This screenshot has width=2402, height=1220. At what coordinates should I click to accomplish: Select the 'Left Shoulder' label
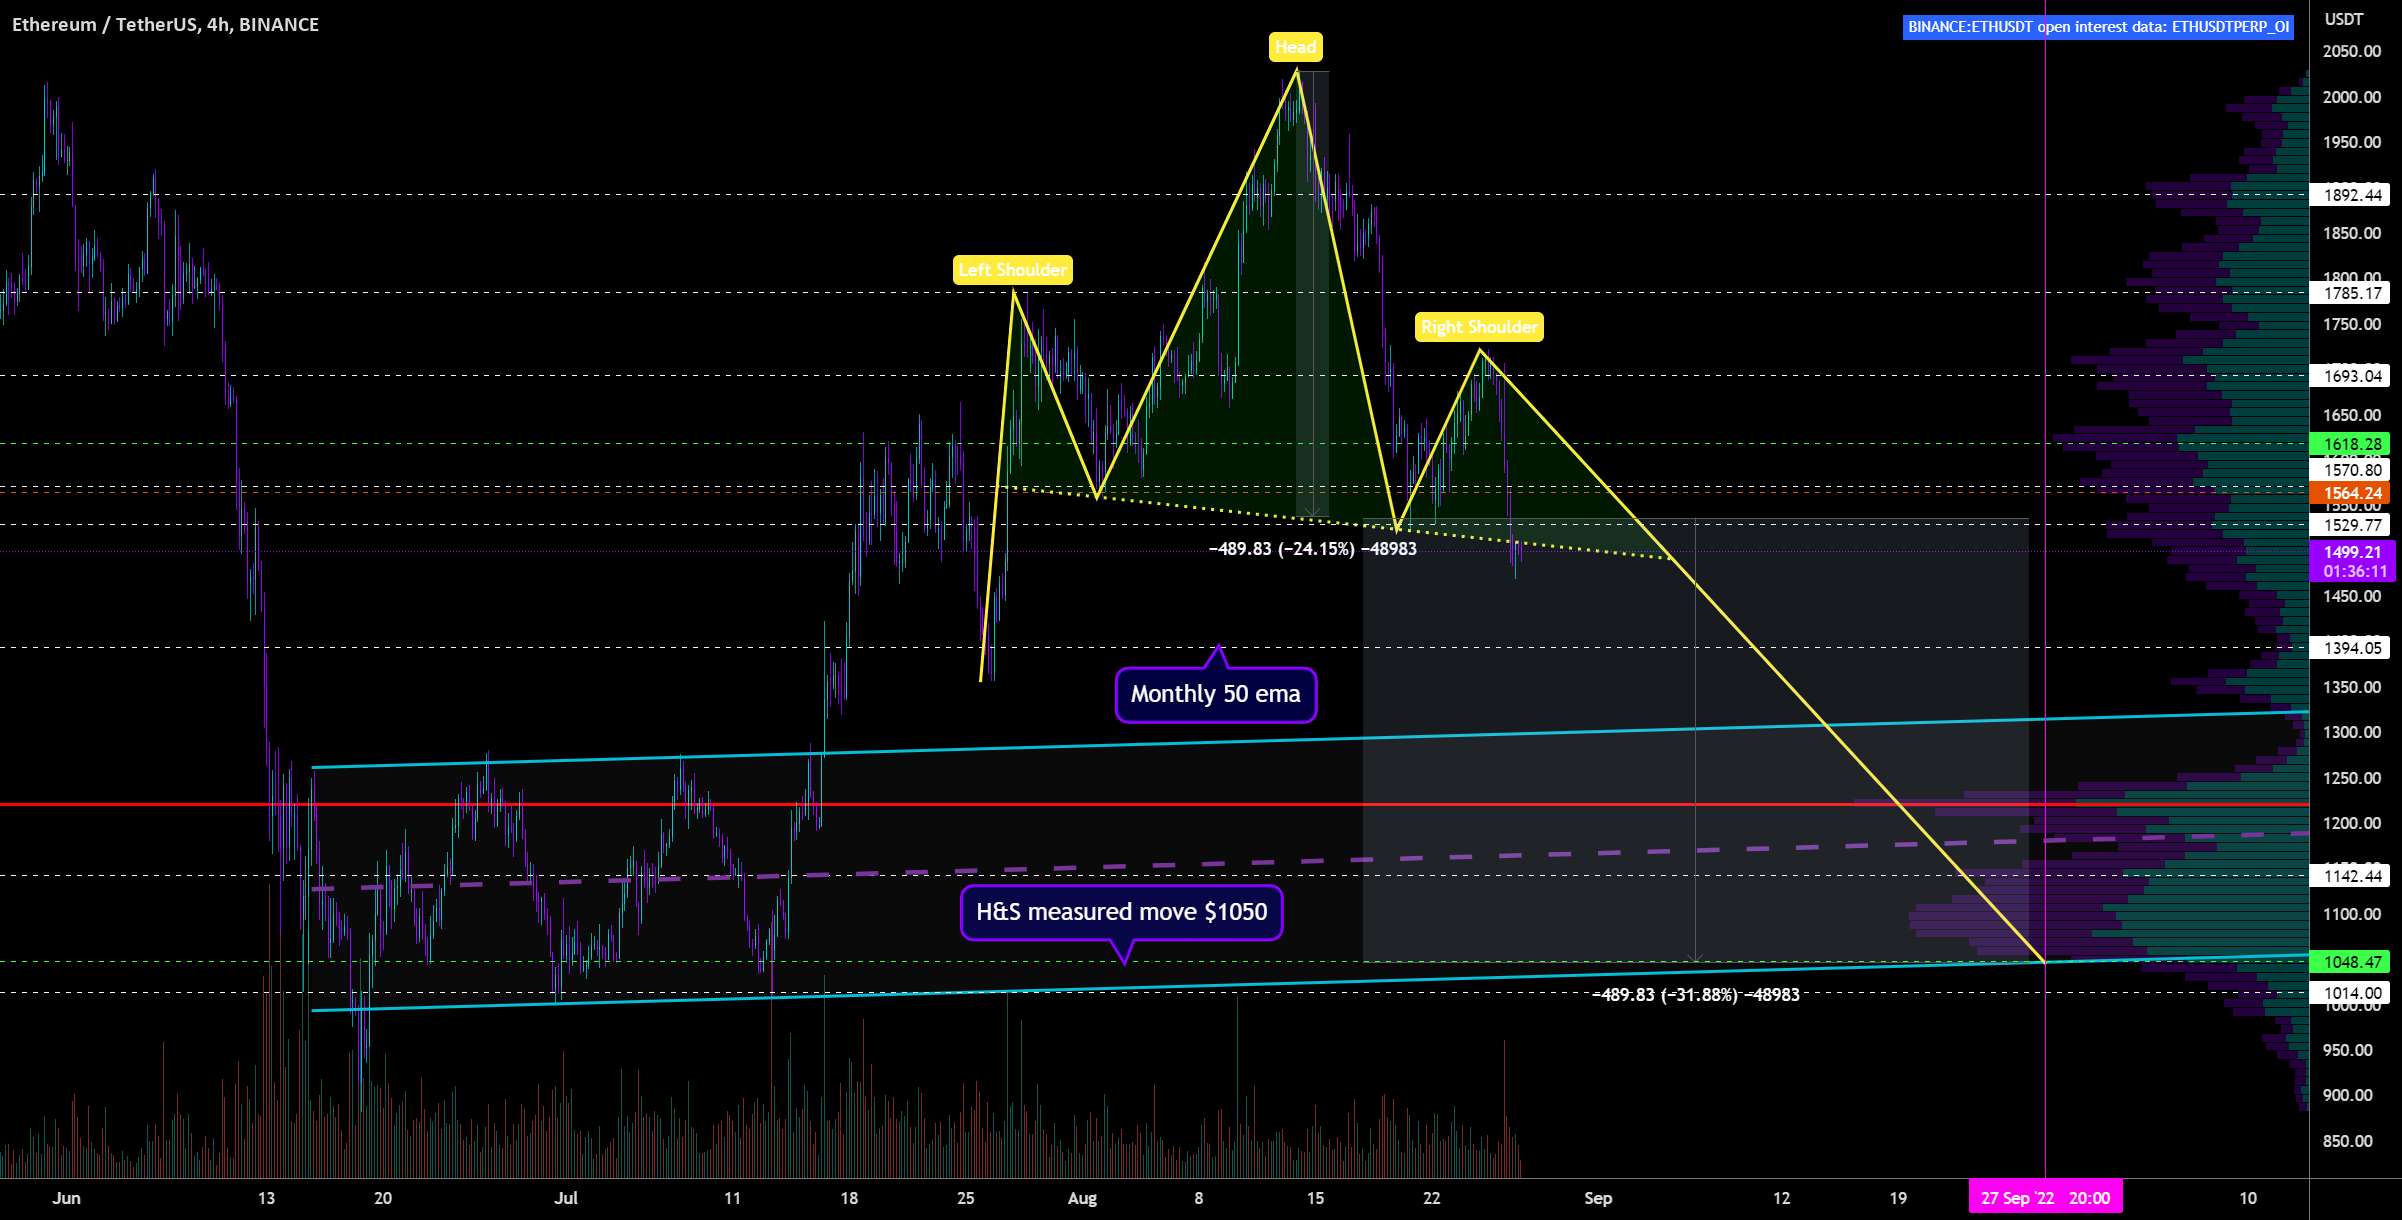pos(1012,270)
